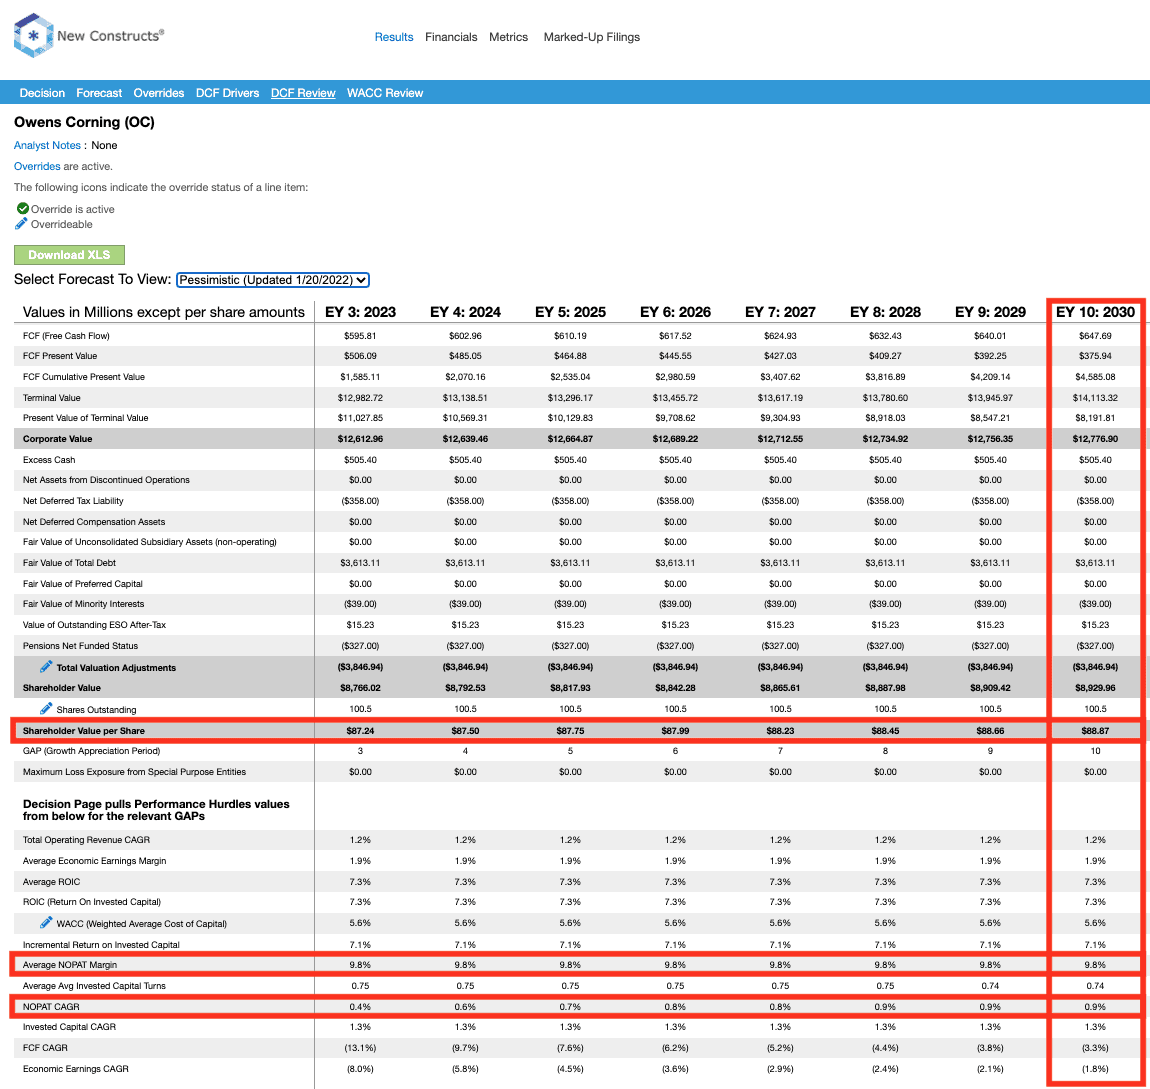1150x1089 pixels.
Task: Click FCF Present Value $506.09 cell
Action: [360, 356]
